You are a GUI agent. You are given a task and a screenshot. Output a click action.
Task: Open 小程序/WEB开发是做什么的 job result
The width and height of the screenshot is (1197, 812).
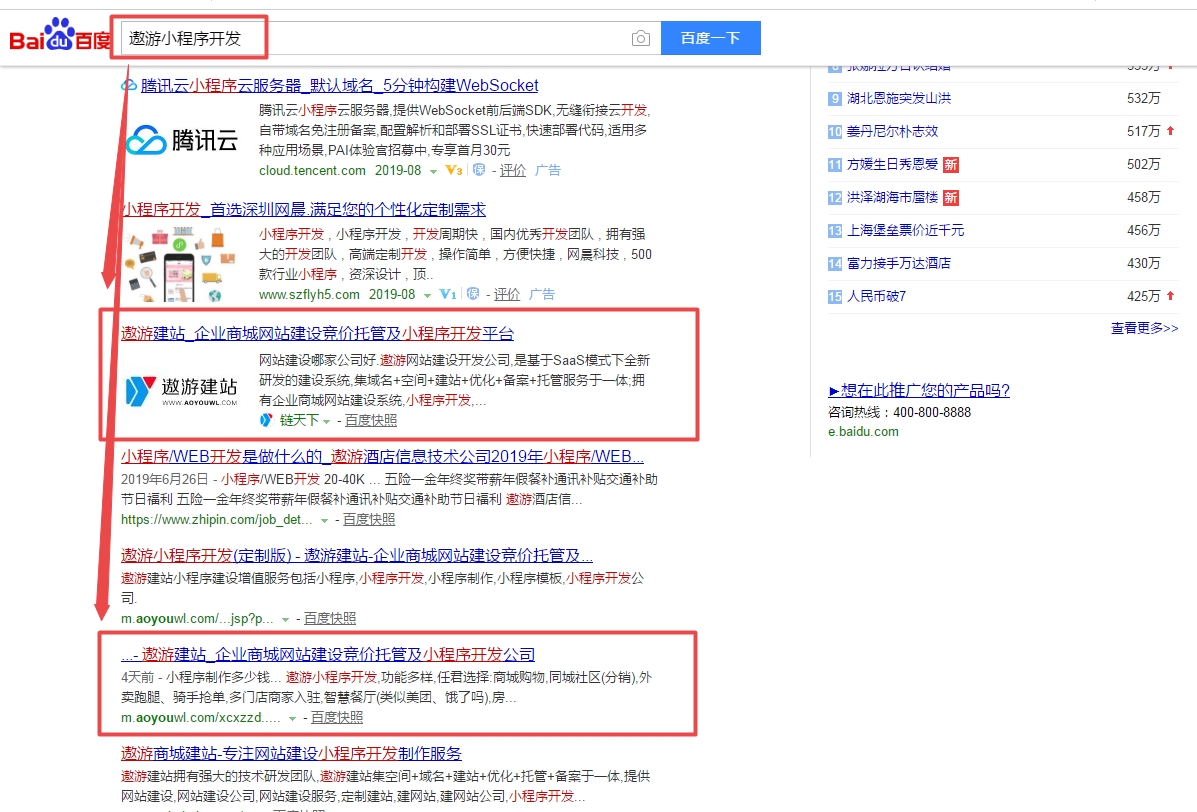(382, 456)
